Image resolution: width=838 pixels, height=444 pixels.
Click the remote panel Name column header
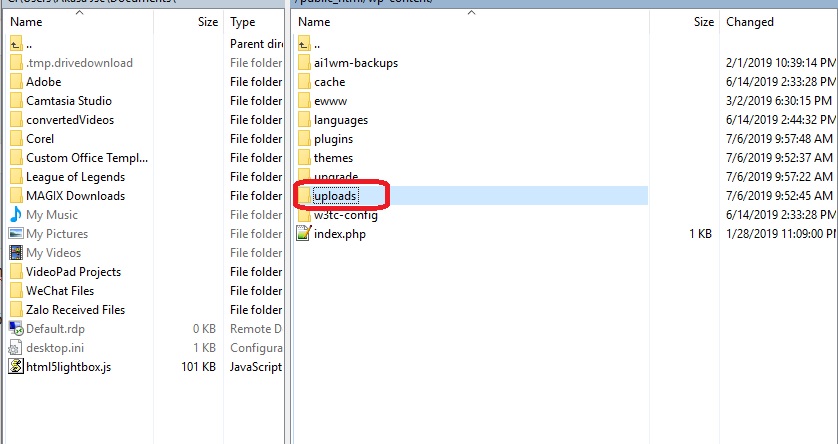(x=314, y=21)
